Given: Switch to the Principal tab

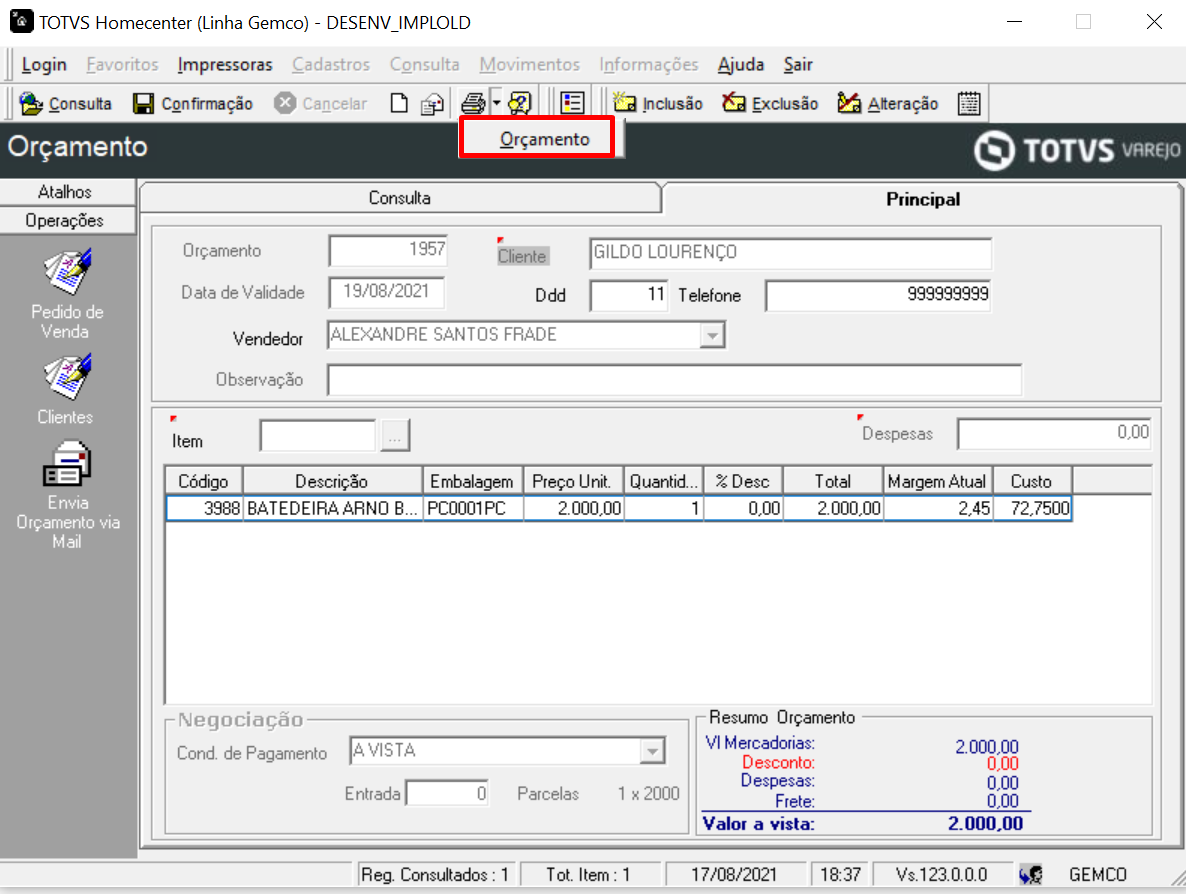Looking at the screenshot, I should click(x=922, y=200).
